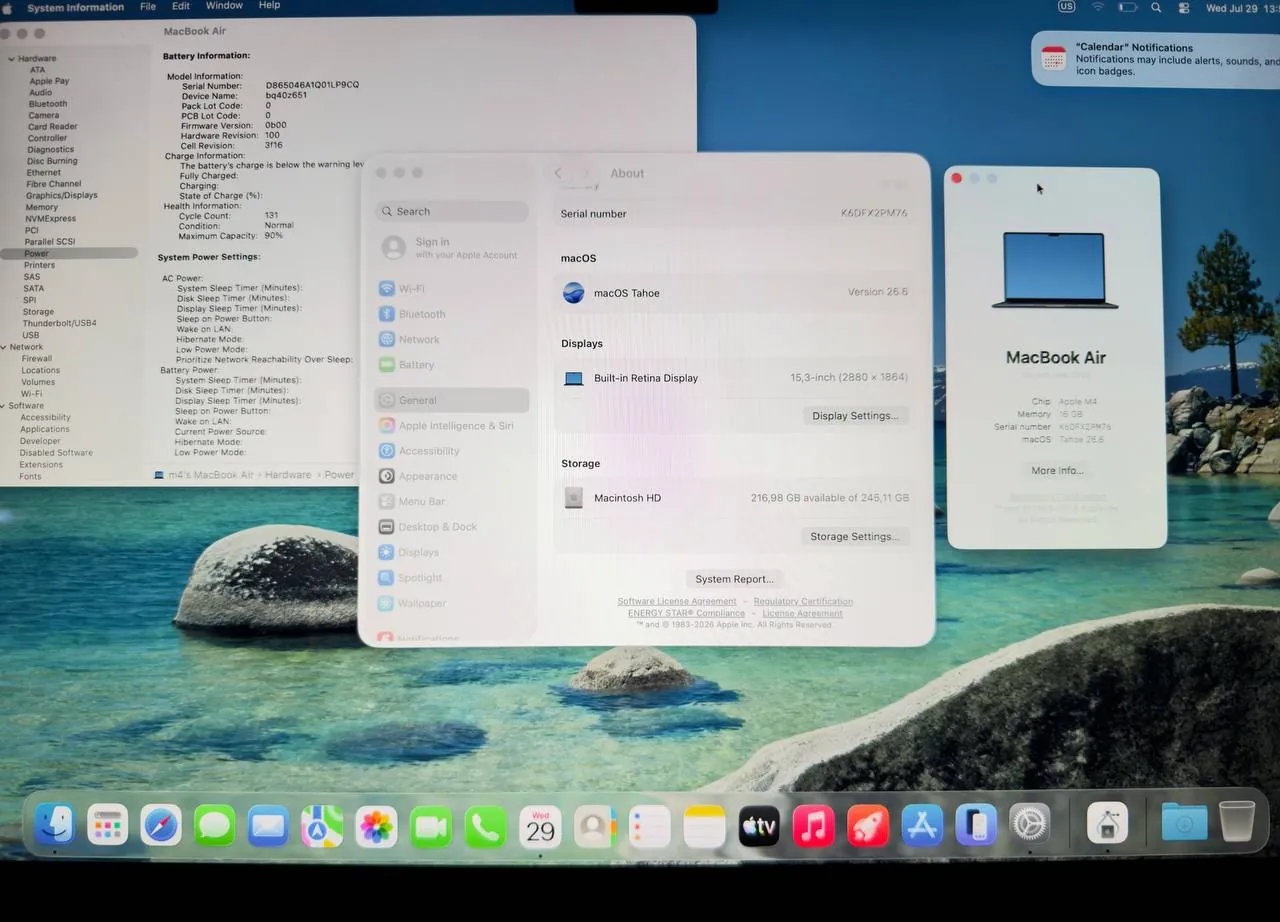Open the ENERGY STAR Compliance link

(x=686, y=614)
